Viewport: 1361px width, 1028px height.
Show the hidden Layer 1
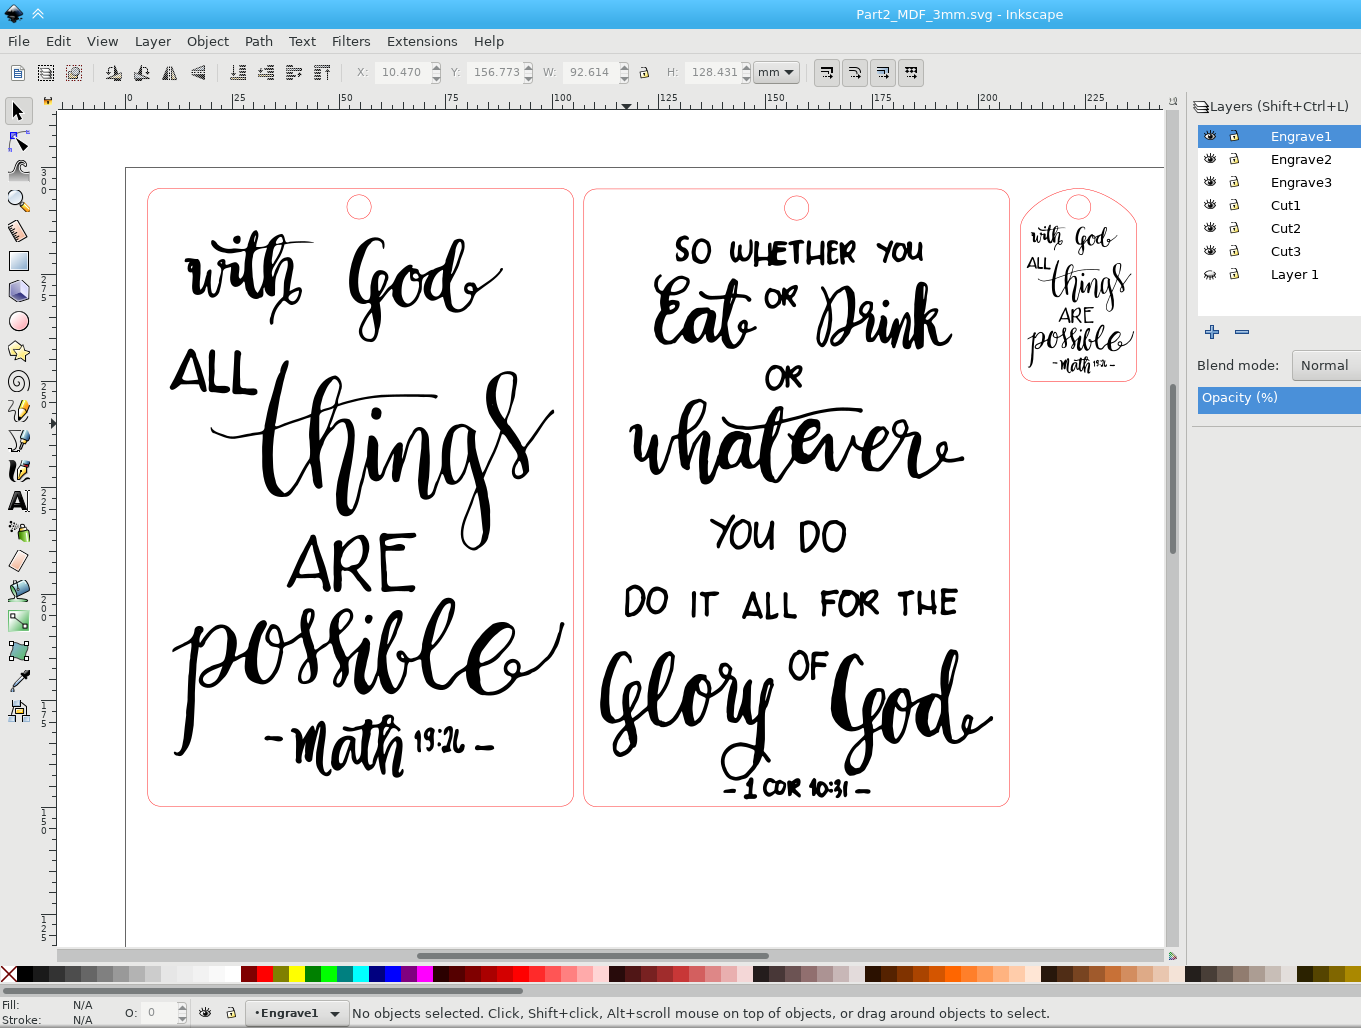1210,274
